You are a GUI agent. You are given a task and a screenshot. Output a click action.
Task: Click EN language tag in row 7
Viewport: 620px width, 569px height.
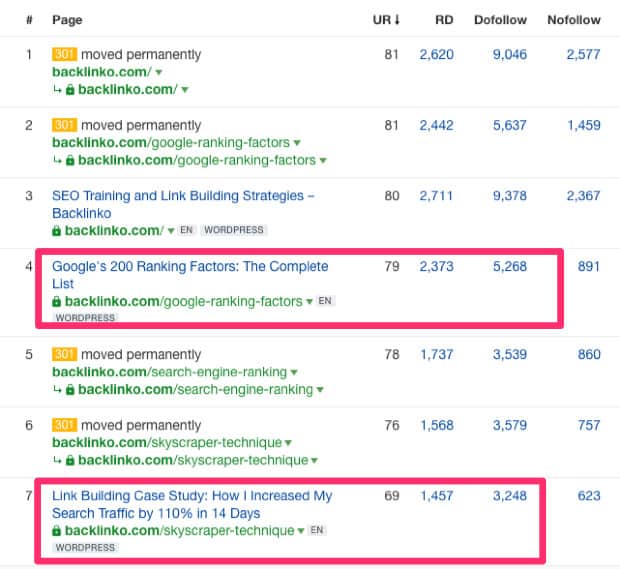pyautogui.click(x=317, y=530)
